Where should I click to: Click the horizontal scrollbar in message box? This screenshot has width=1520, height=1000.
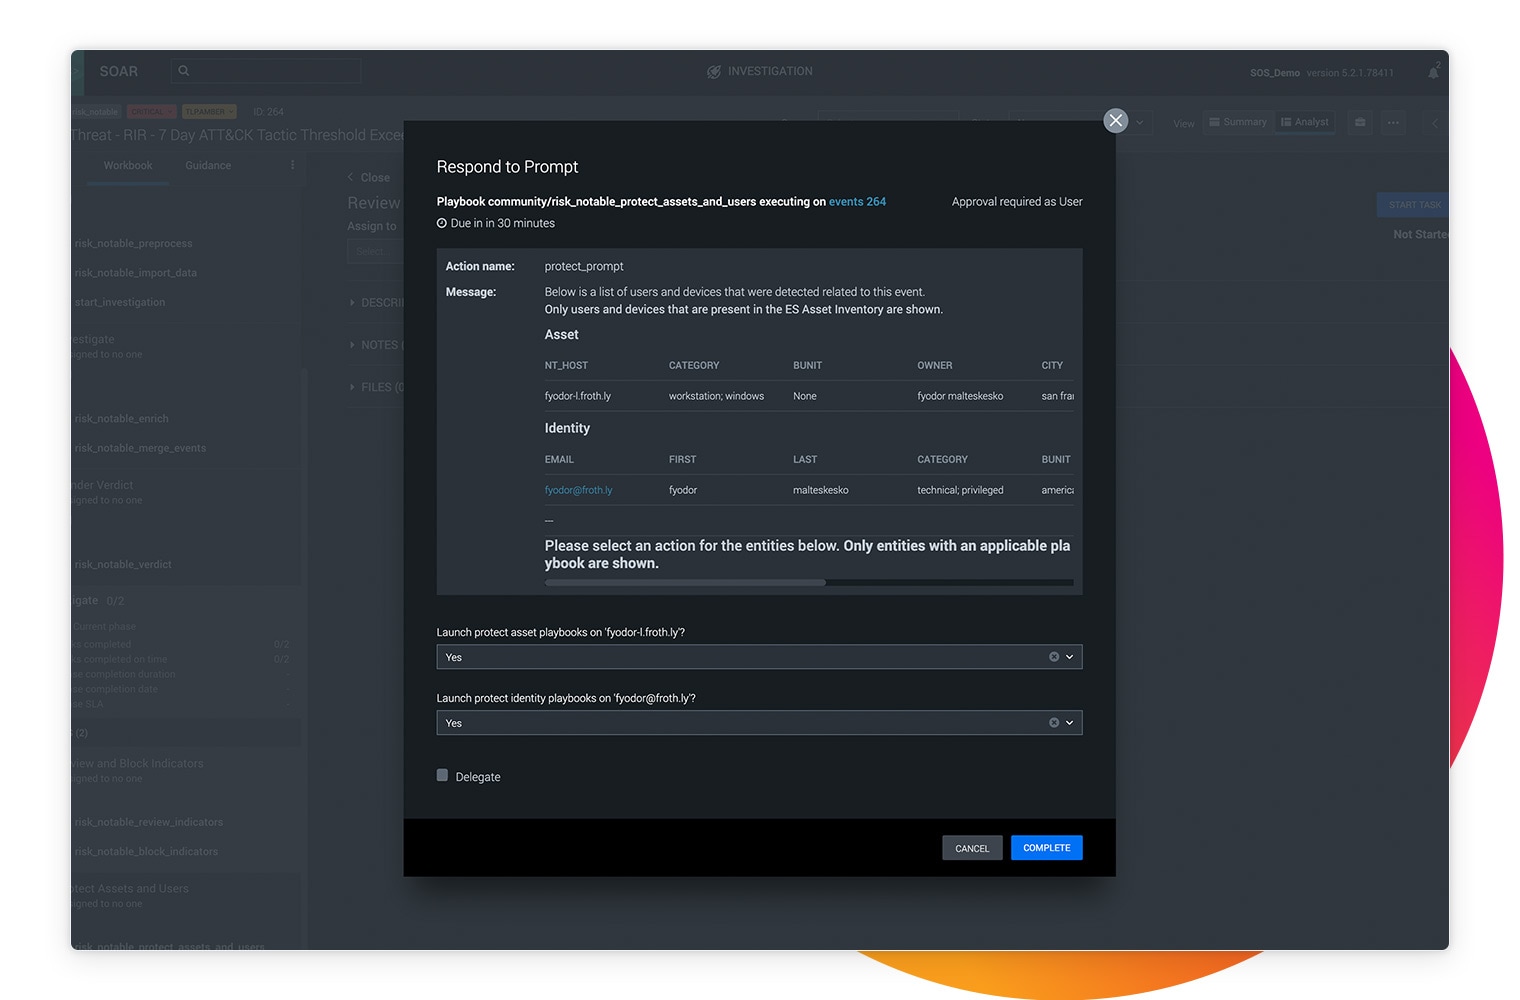(x=685, y=582)
